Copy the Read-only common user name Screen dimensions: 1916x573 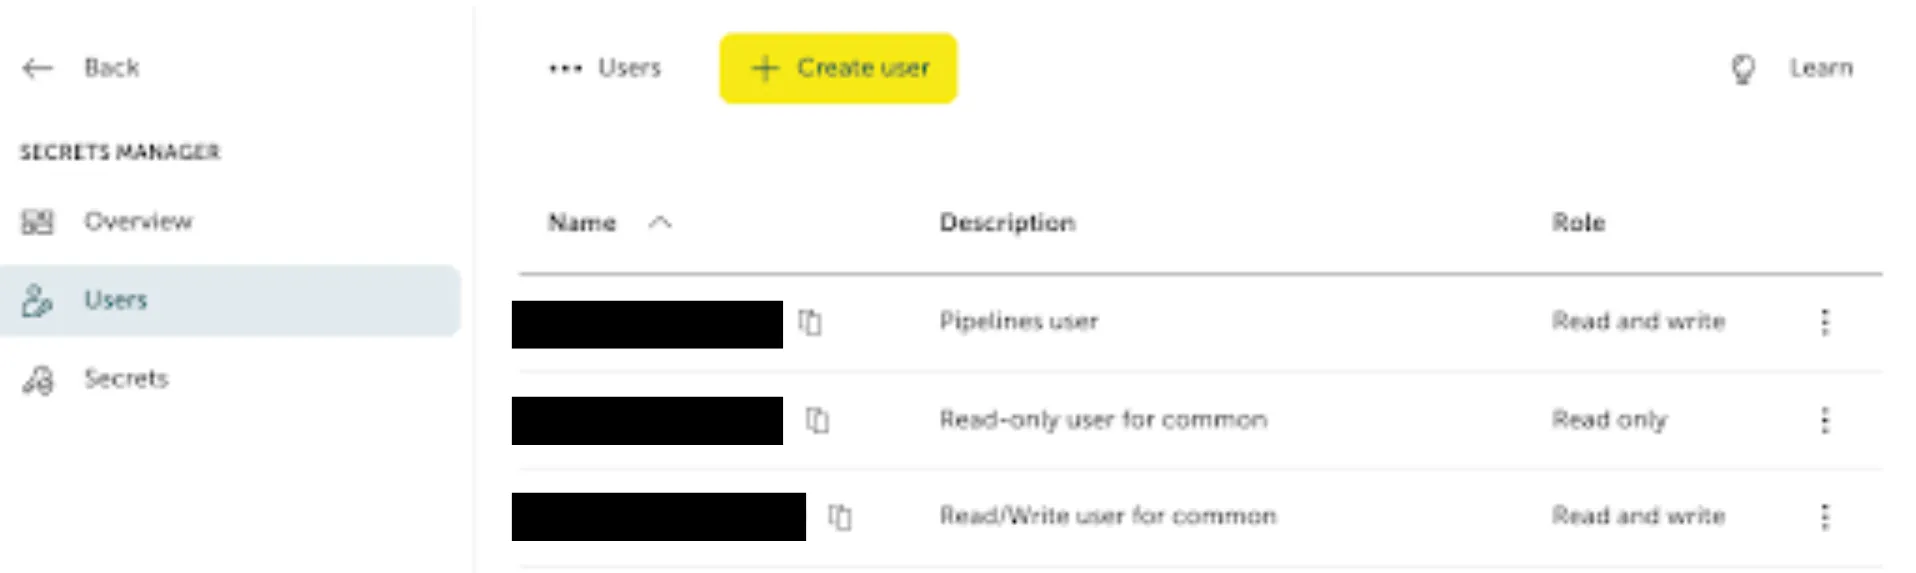[818, 420]
